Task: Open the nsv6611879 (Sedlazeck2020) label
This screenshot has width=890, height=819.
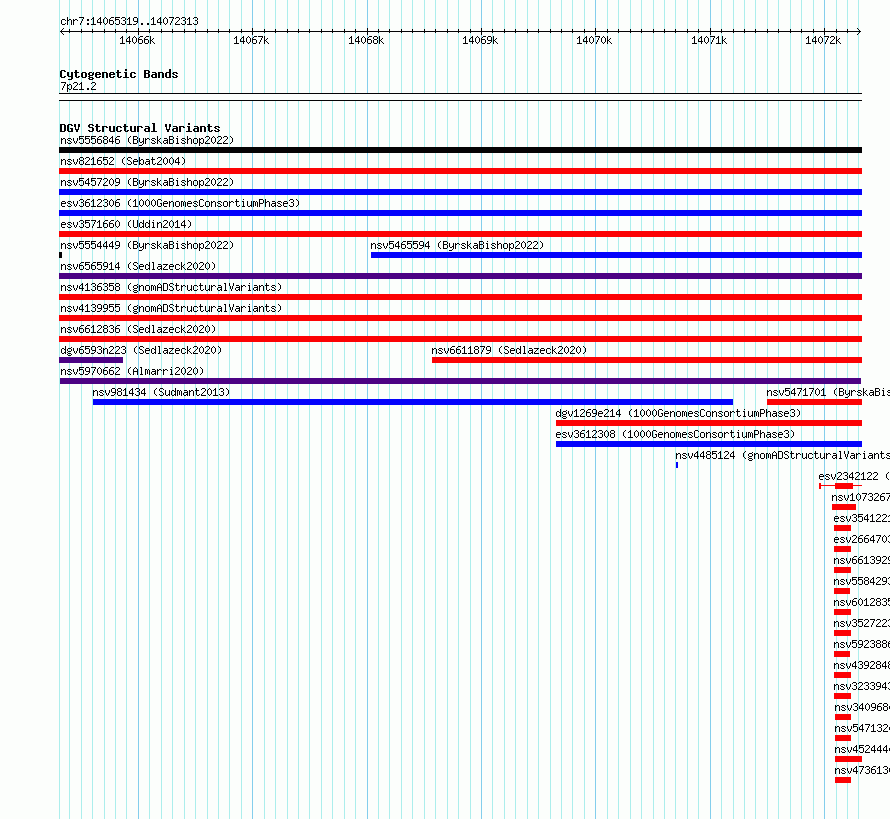Action: 509,350
